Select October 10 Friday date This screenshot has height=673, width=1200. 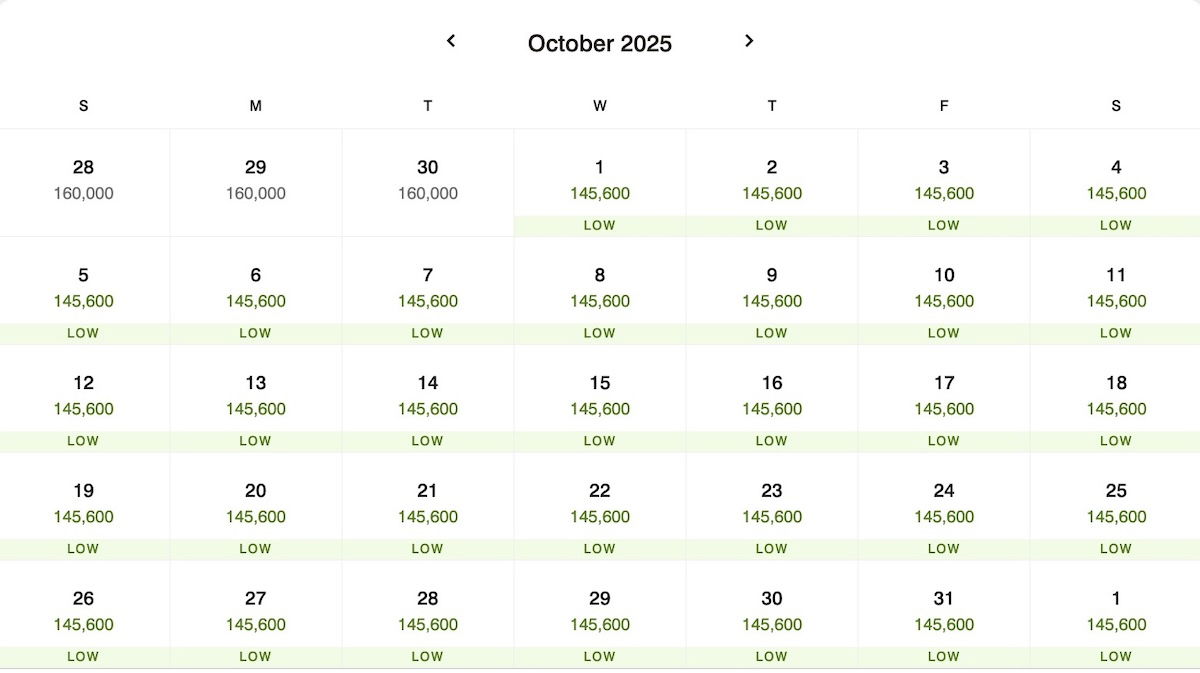click(944, 291)
